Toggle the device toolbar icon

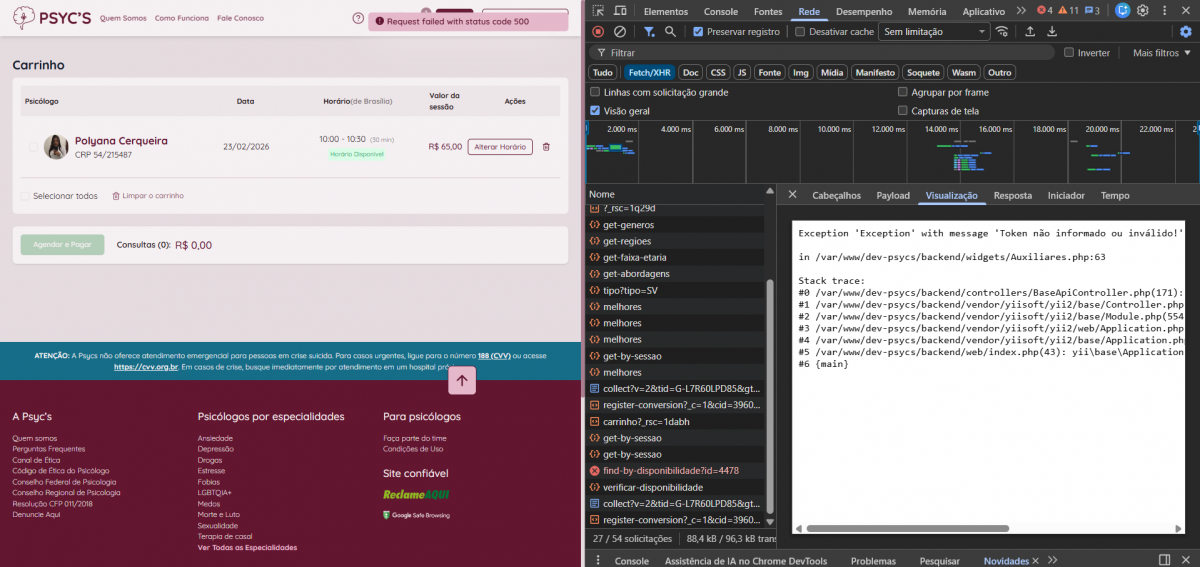pyautogui.click(x=620, y=11)
